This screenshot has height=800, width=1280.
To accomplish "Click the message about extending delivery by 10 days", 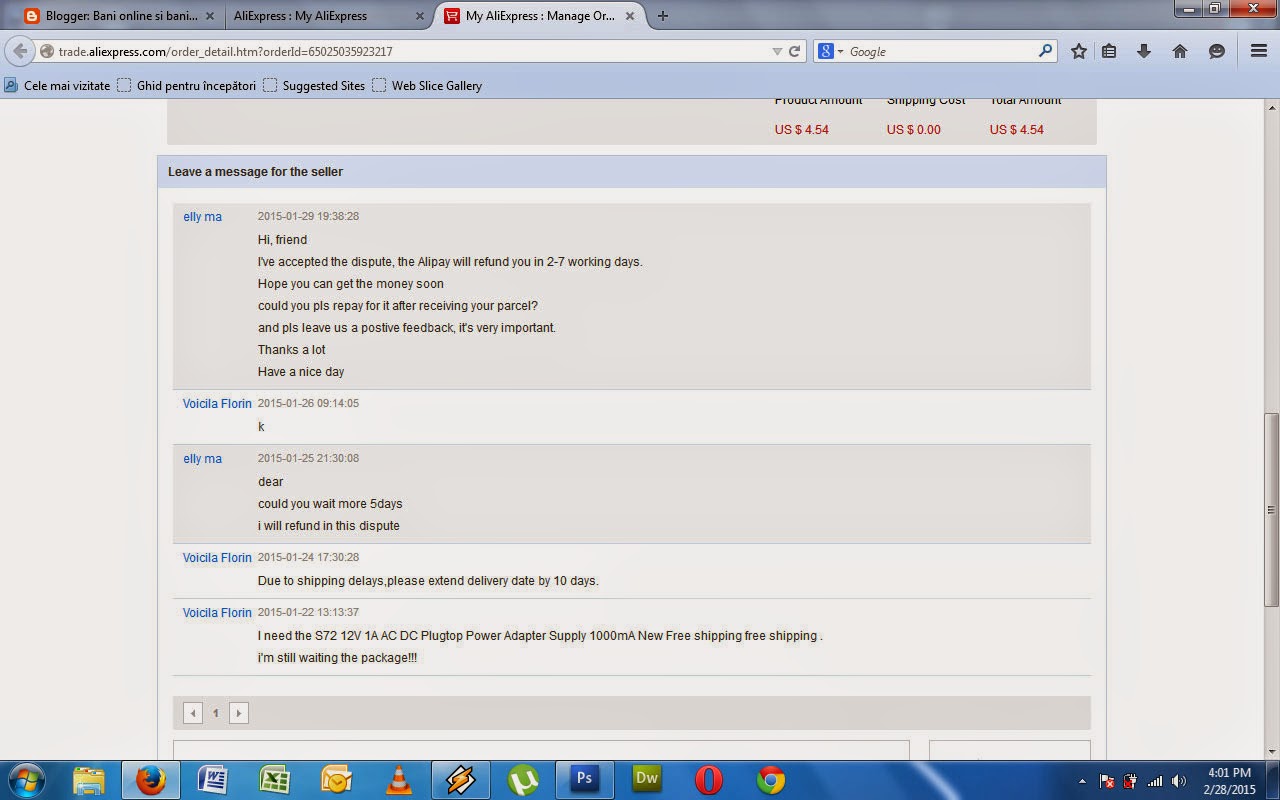I will [x=428, y=581].
